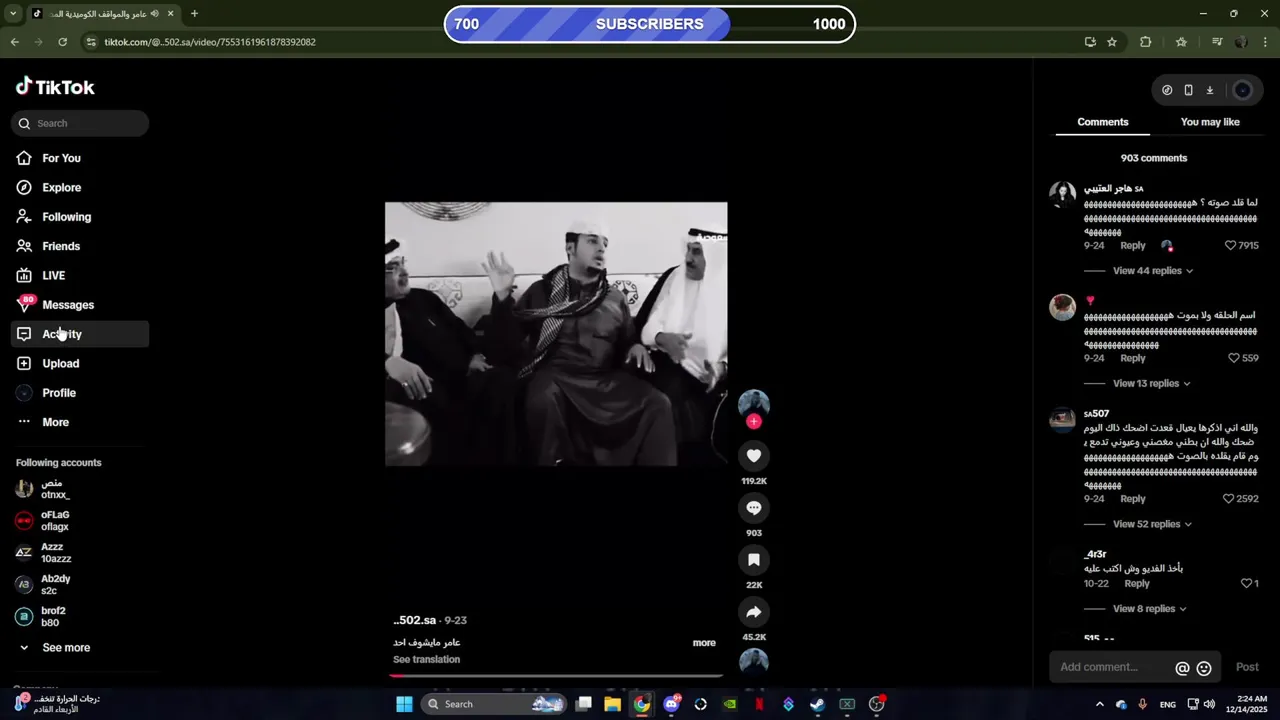Open the ..502.sa creator username
The image size is (1280, 720).
click(x=415, y=620)
